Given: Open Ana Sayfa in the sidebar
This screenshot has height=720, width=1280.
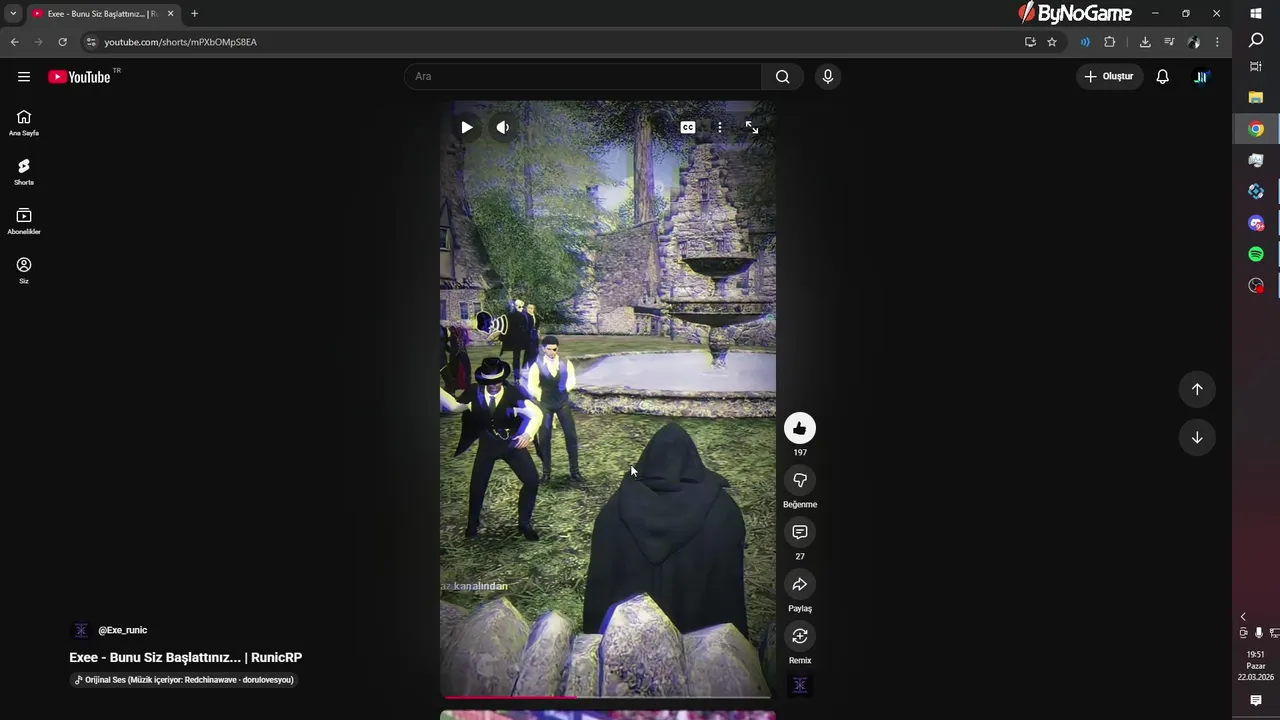Looking at the screenshot, I should click(24, 123).
